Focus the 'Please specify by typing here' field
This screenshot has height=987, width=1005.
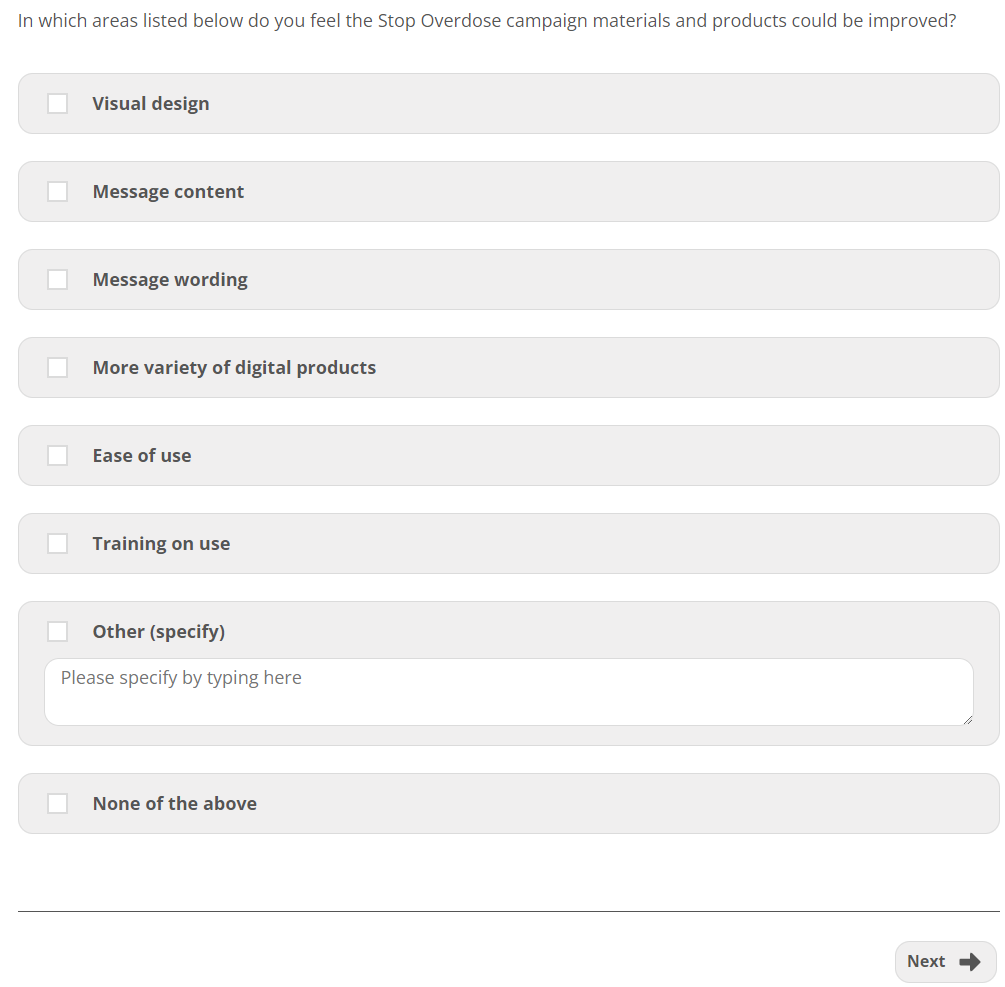[508, 691]
